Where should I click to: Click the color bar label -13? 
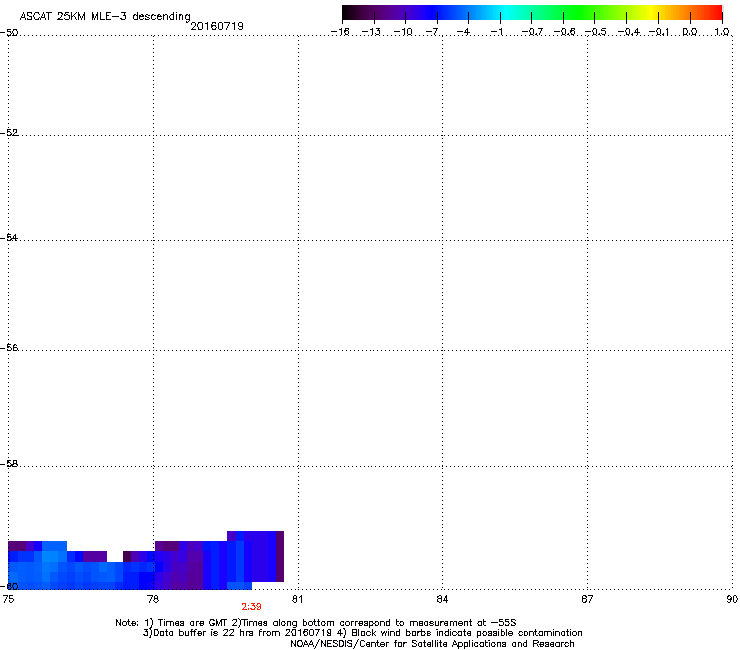click(x=371, y=32)
